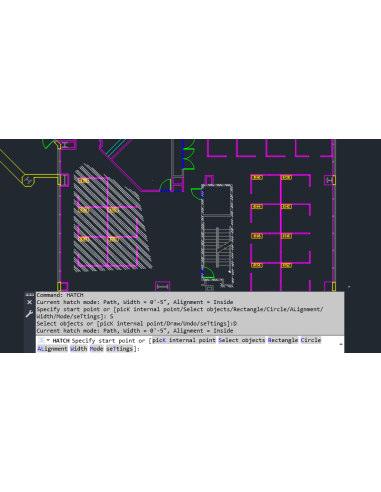The image size is (381, 492).
Task: Grab the command line grip handle
Action: (29, 295)
